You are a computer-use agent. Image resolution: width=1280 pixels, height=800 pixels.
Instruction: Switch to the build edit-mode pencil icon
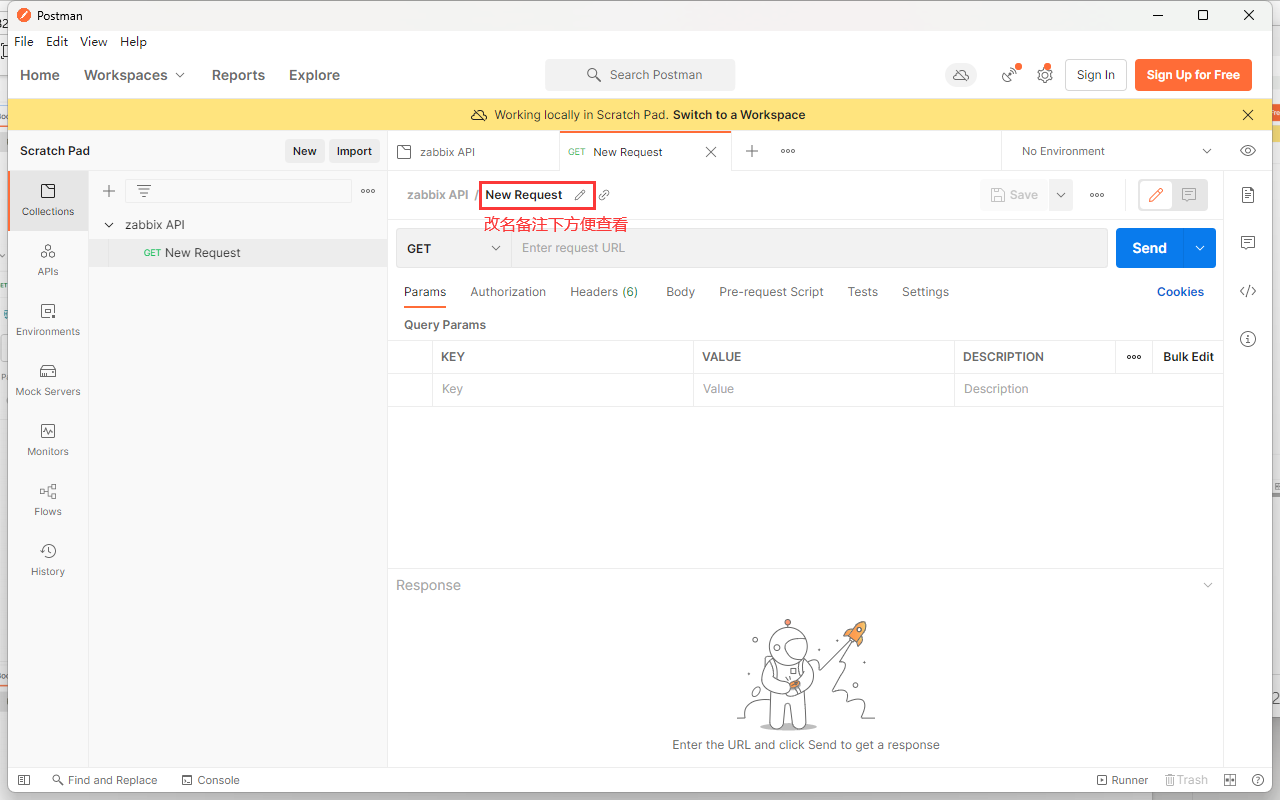1156,195
